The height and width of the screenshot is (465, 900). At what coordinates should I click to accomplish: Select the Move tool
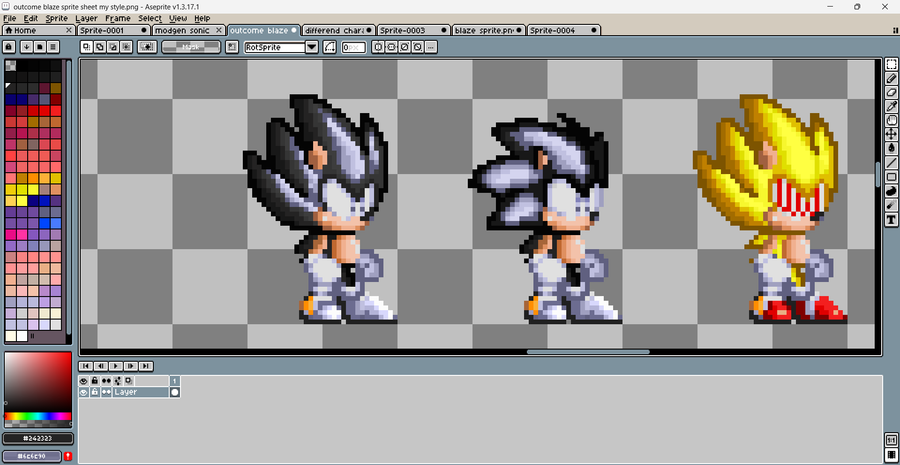pos(891,134)
